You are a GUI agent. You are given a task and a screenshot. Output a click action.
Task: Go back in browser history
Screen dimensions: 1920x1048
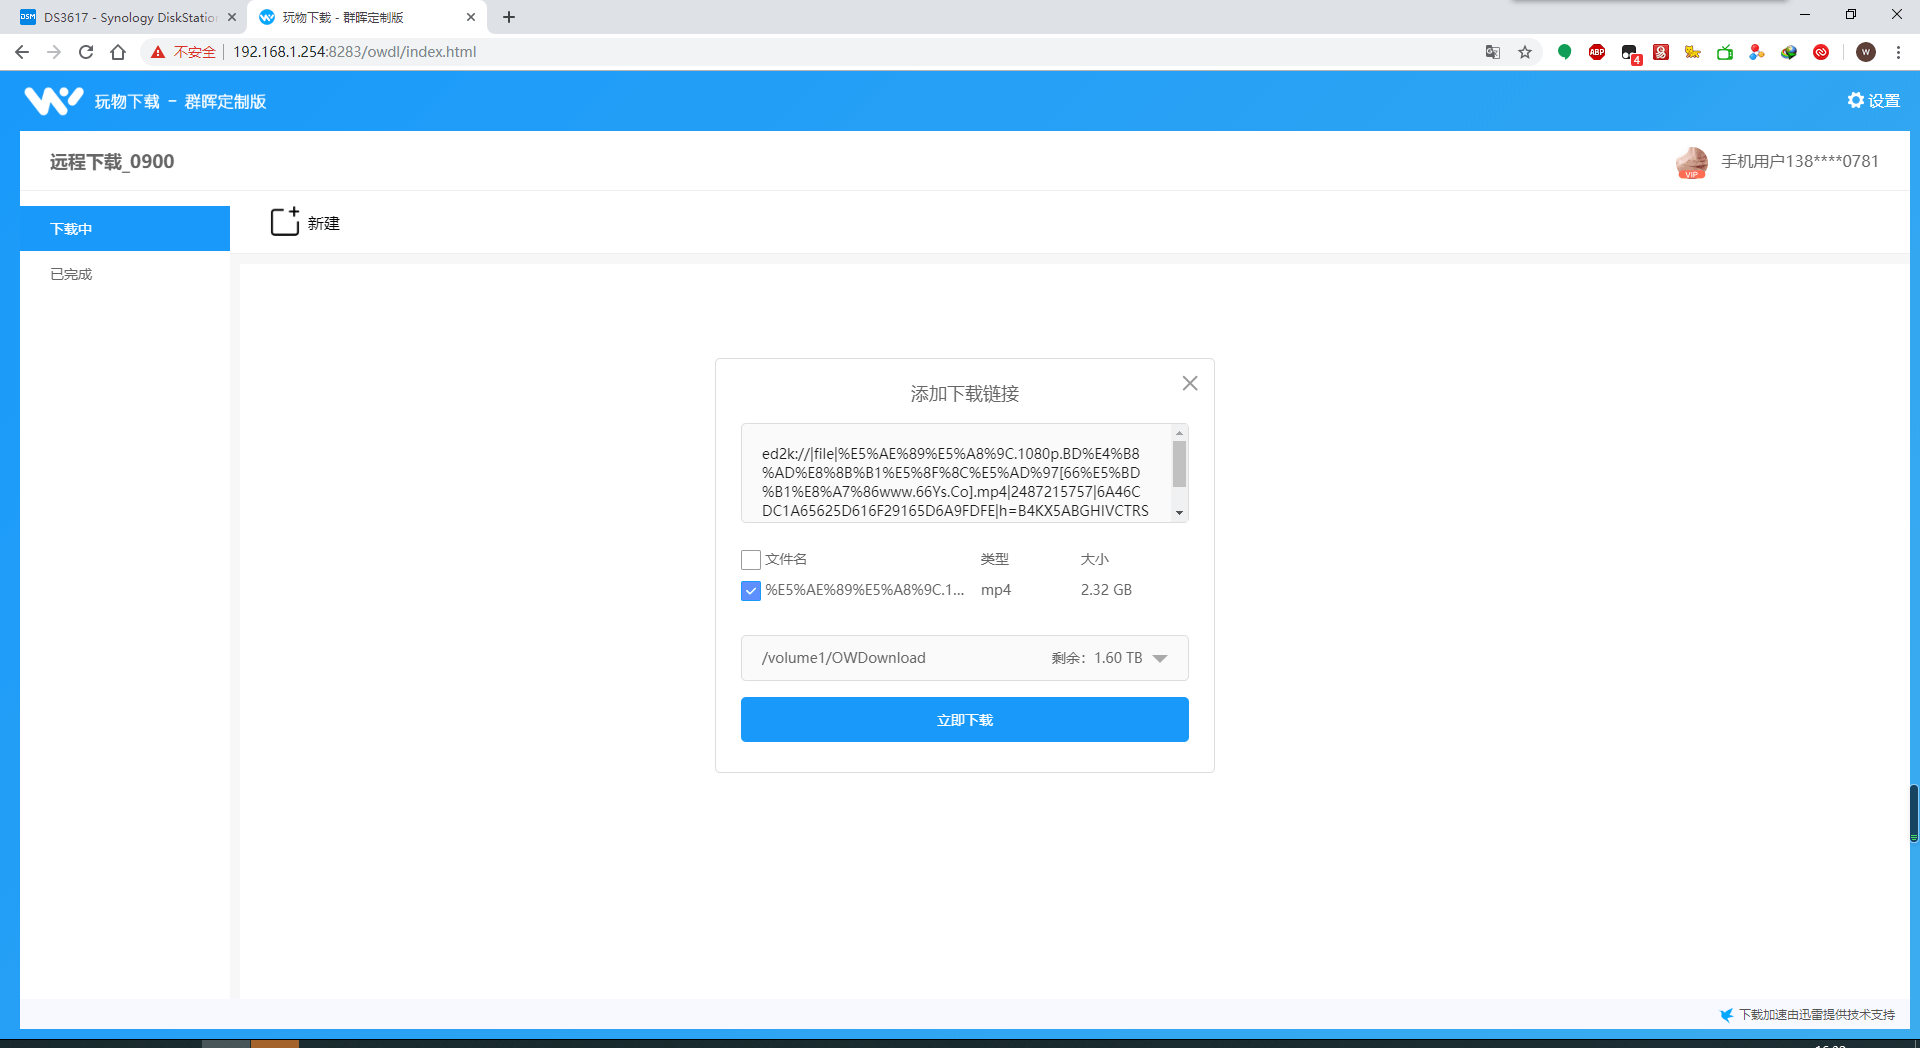click(22, 52)
